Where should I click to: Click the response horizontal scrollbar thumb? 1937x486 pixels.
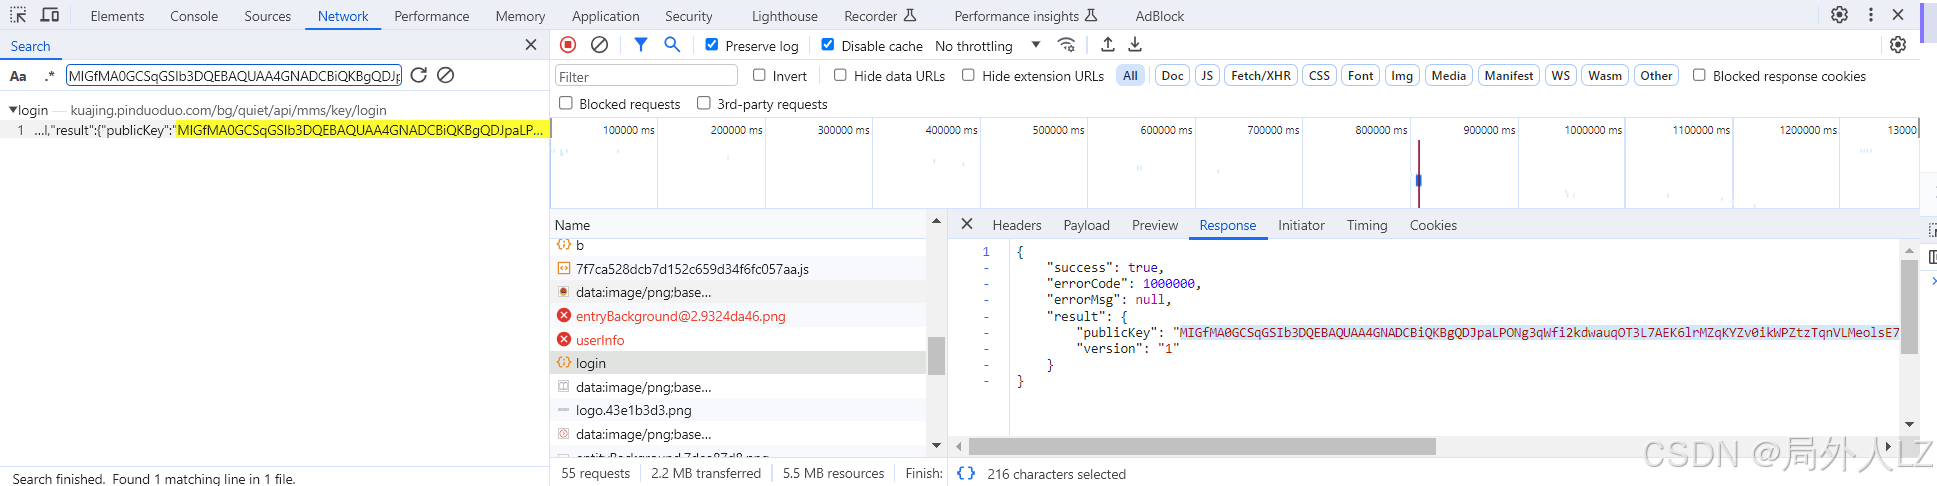coord(1202,446)
